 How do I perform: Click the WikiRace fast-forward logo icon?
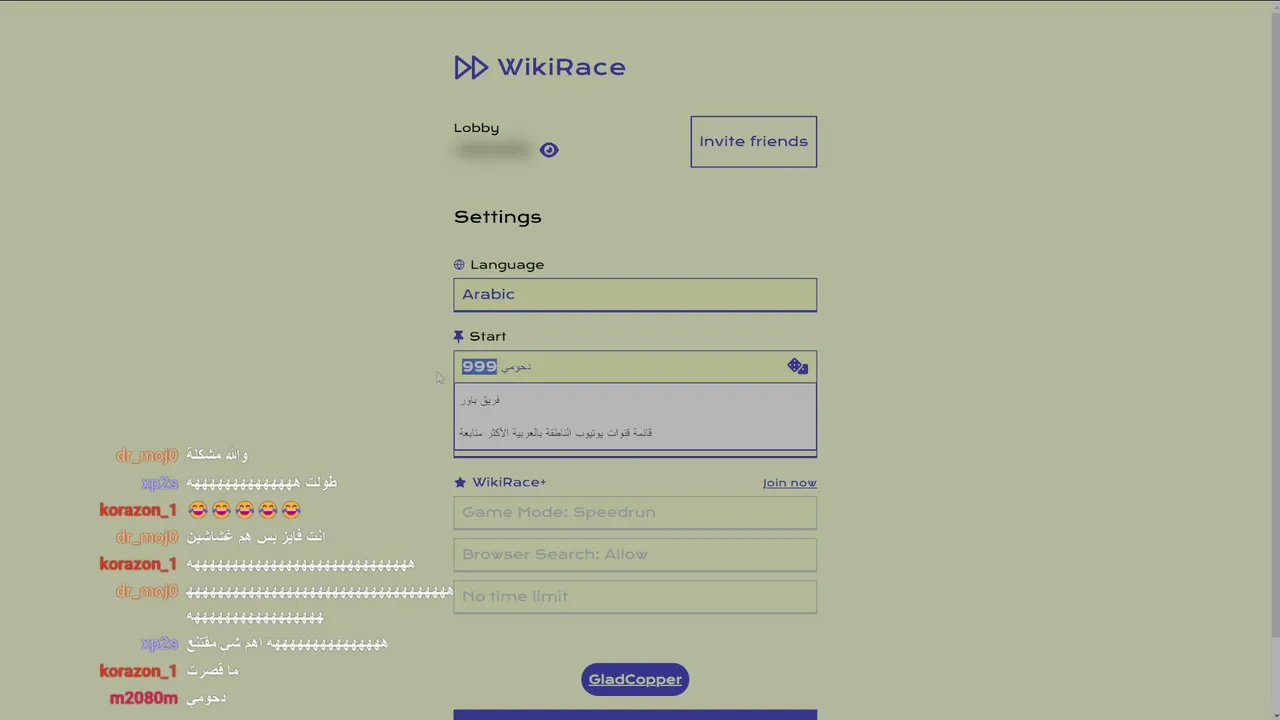470,67
